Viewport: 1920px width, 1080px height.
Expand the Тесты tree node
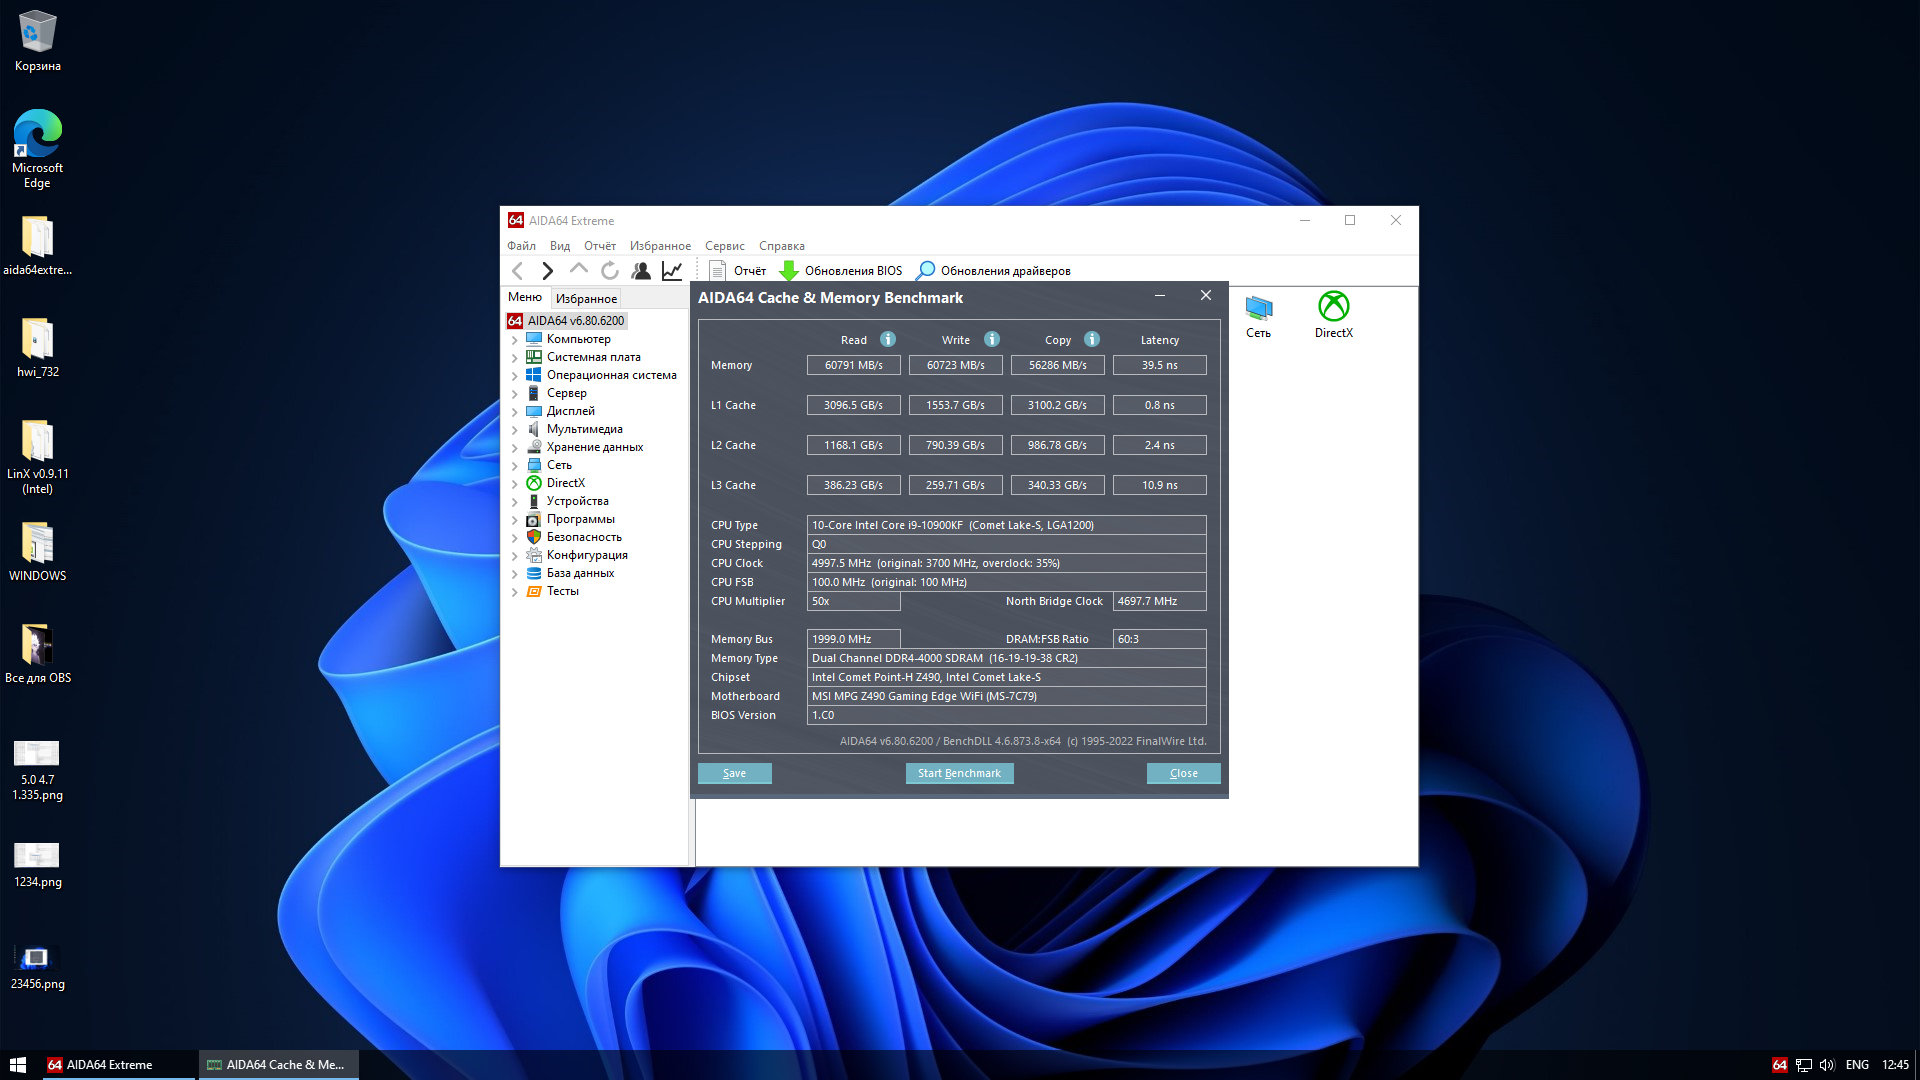[515, 591]
